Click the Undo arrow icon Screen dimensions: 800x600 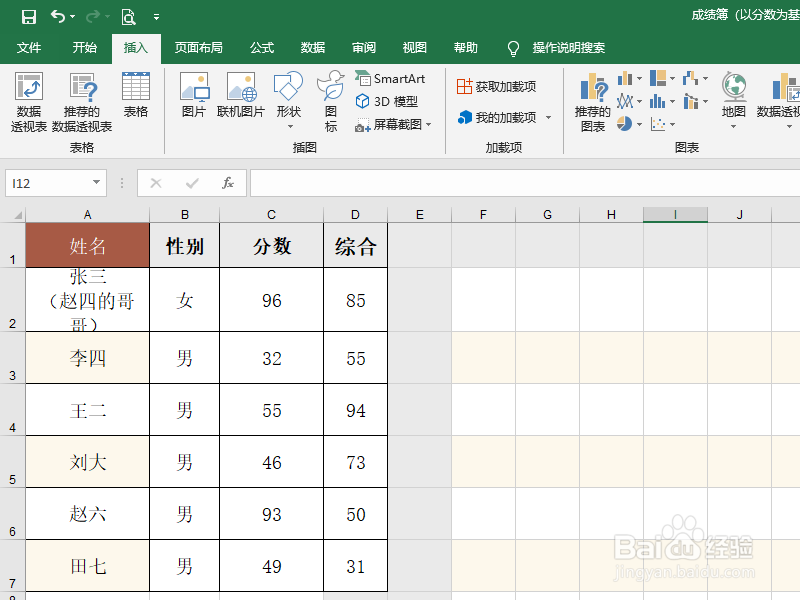pos(58,16)
